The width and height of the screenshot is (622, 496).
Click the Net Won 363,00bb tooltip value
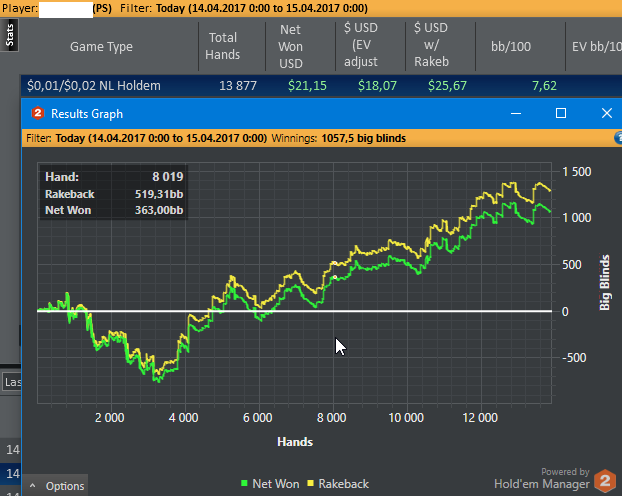(159, 210)
